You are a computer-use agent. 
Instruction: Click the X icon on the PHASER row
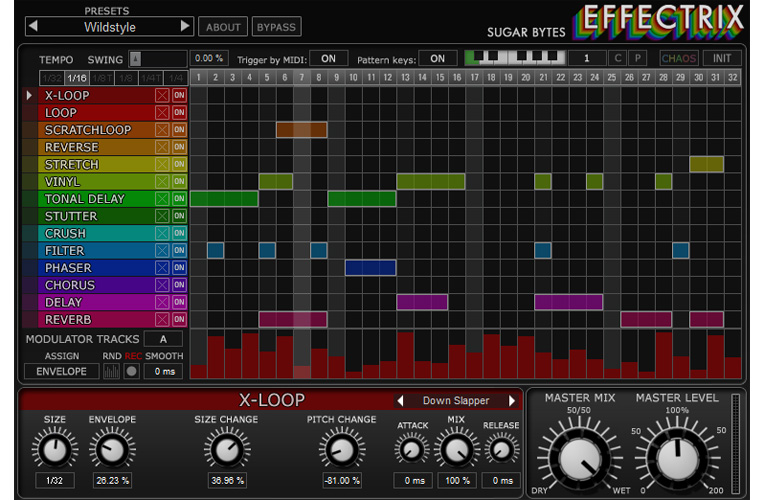[x=162, y=268]
